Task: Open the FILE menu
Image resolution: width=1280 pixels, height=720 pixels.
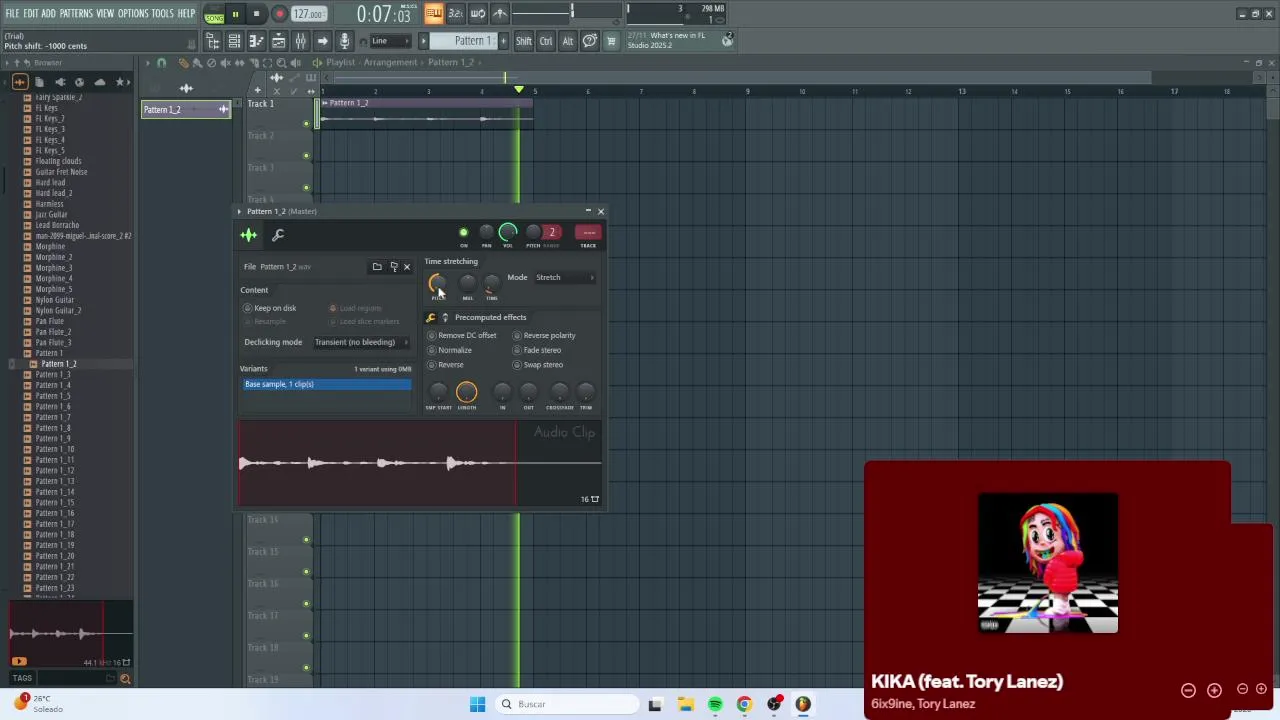Action: click(12, 14)
